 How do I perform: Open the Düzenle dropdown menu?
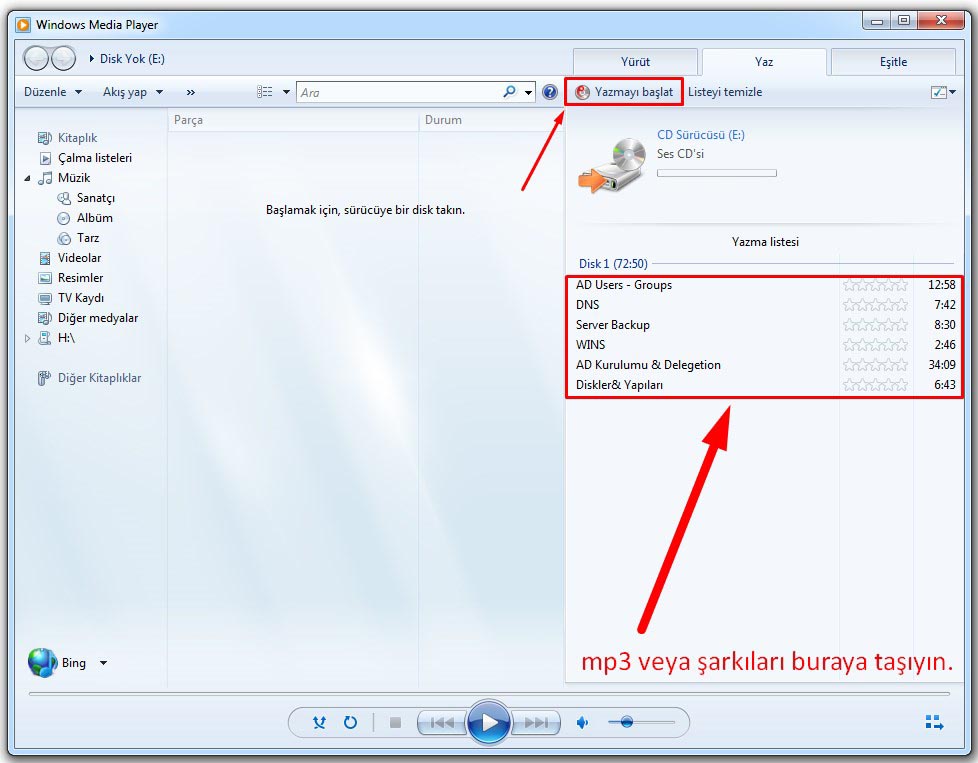pos(52,92)
